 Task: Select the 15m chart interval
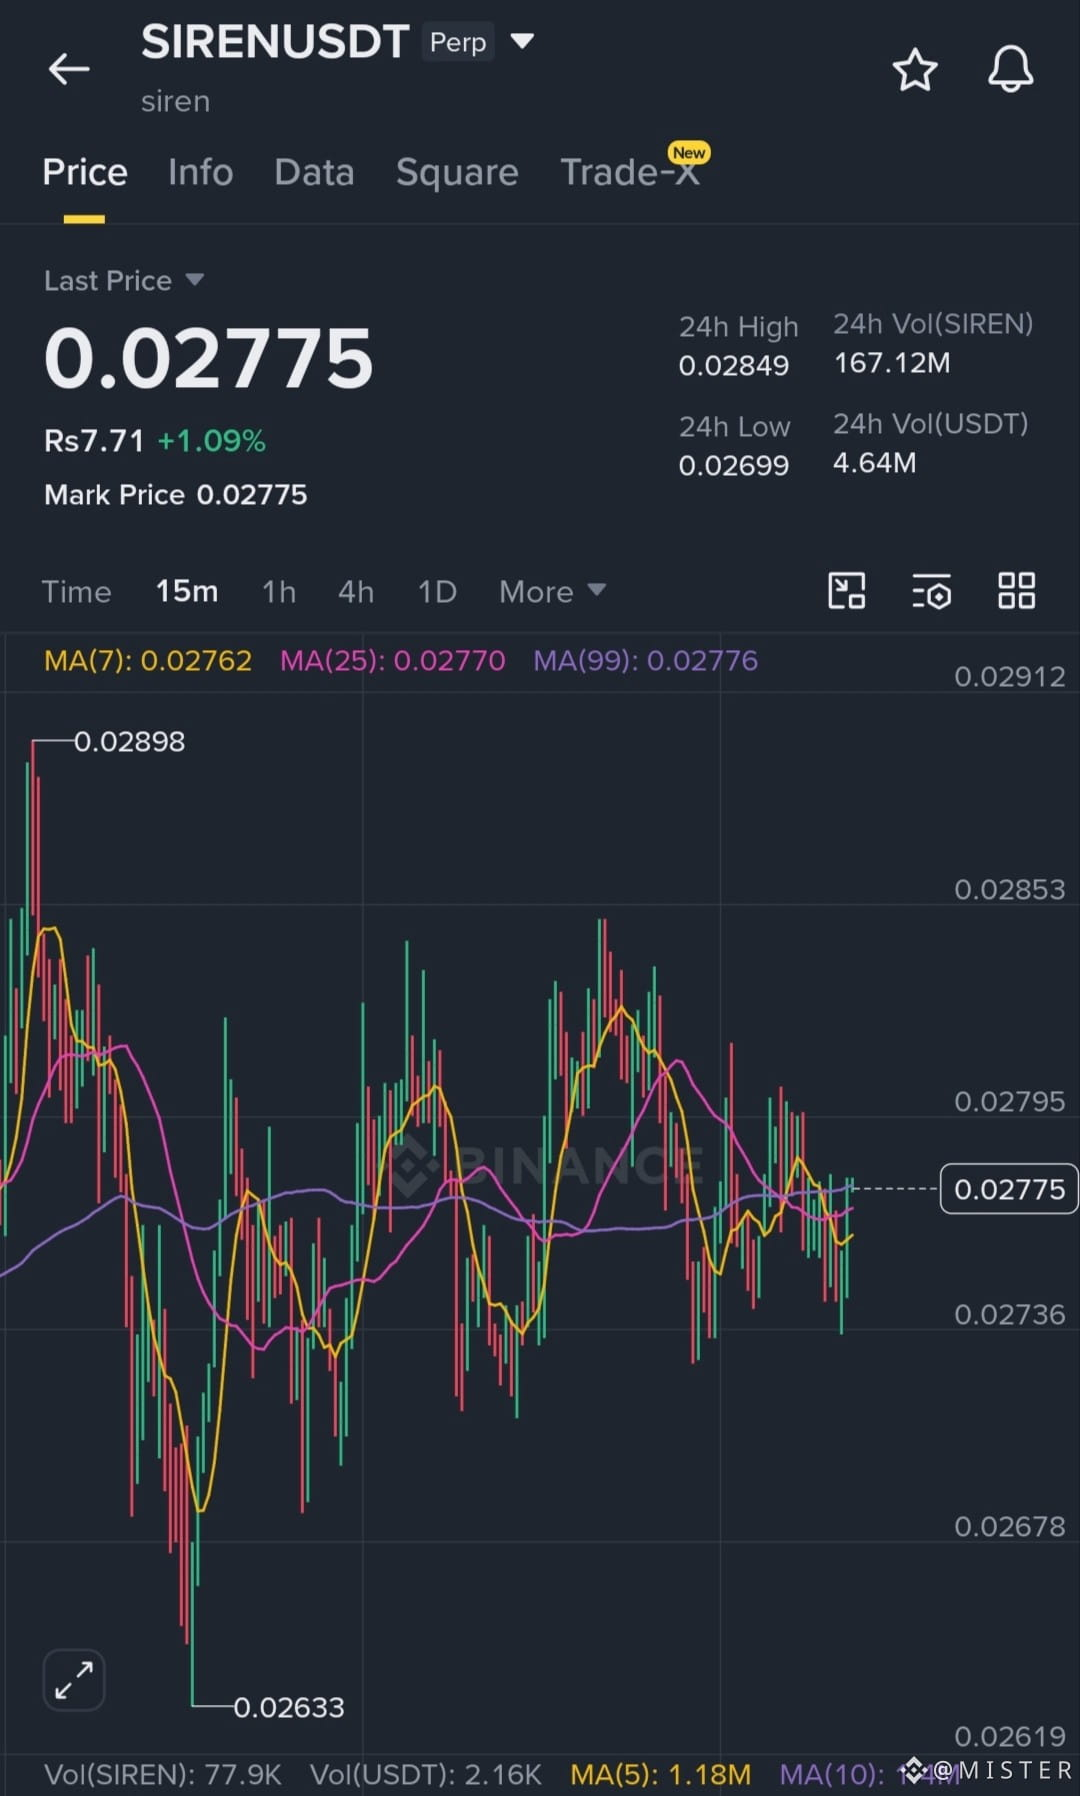click(187, 591)
